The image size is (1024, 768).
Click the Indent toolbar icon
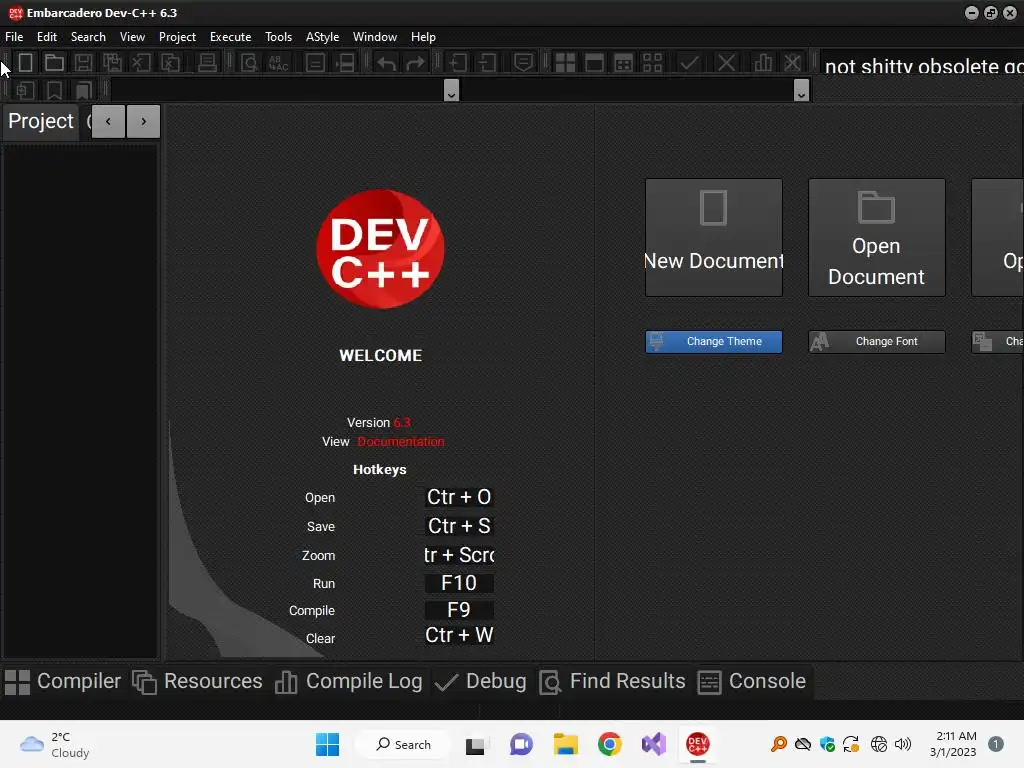[458, 63]
